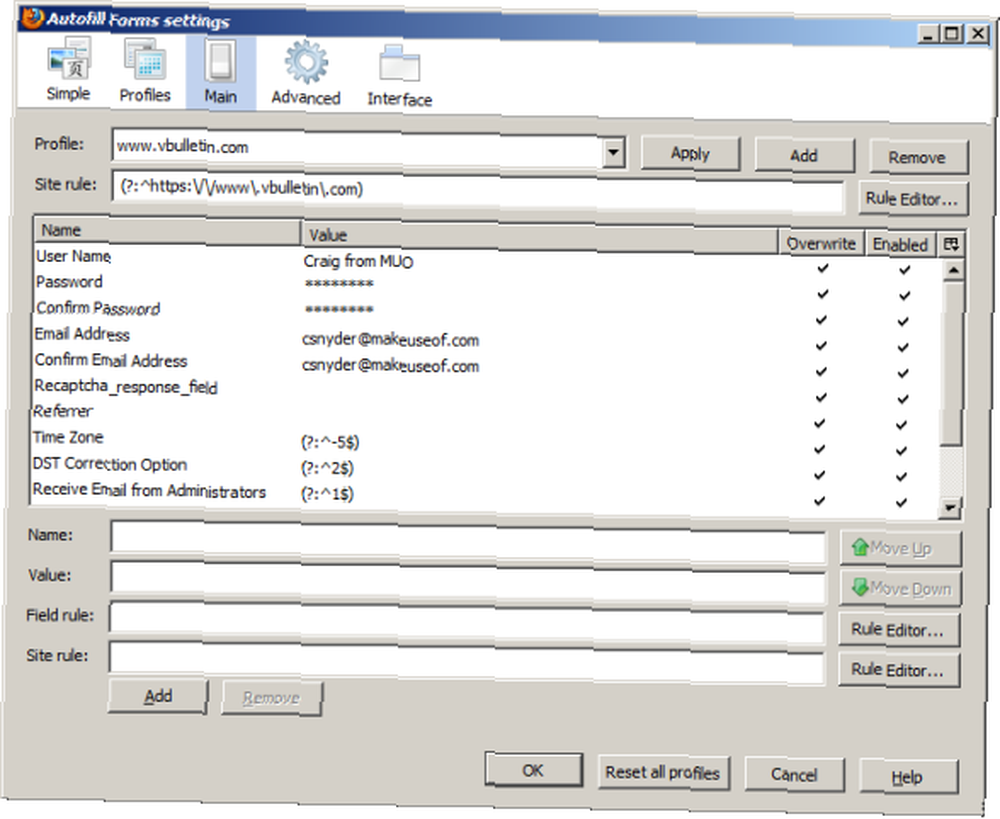Open Rule Editor for the Field rule

tap(899, 630)
